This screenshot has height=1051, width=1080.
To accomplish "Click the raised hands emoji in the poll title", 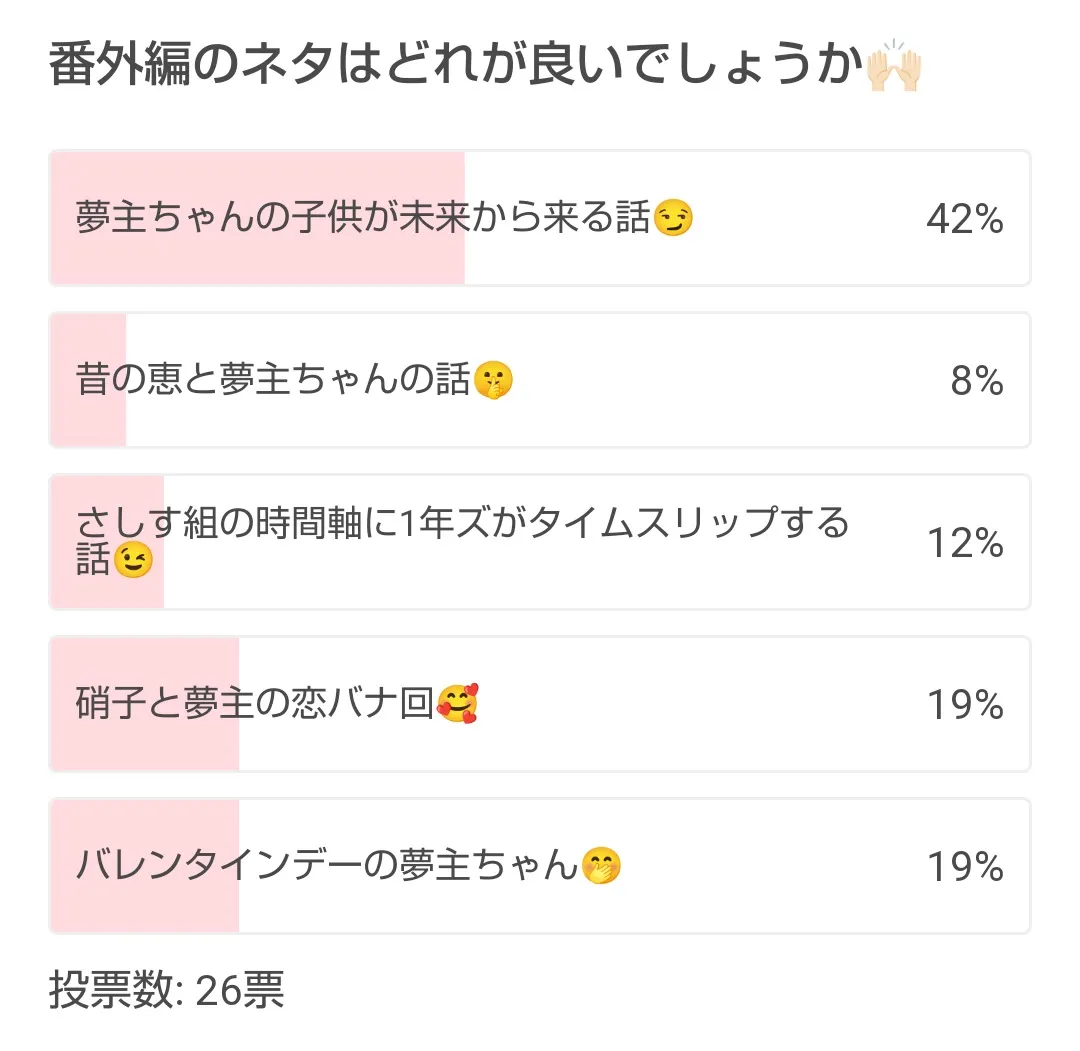I will (893, 68).
